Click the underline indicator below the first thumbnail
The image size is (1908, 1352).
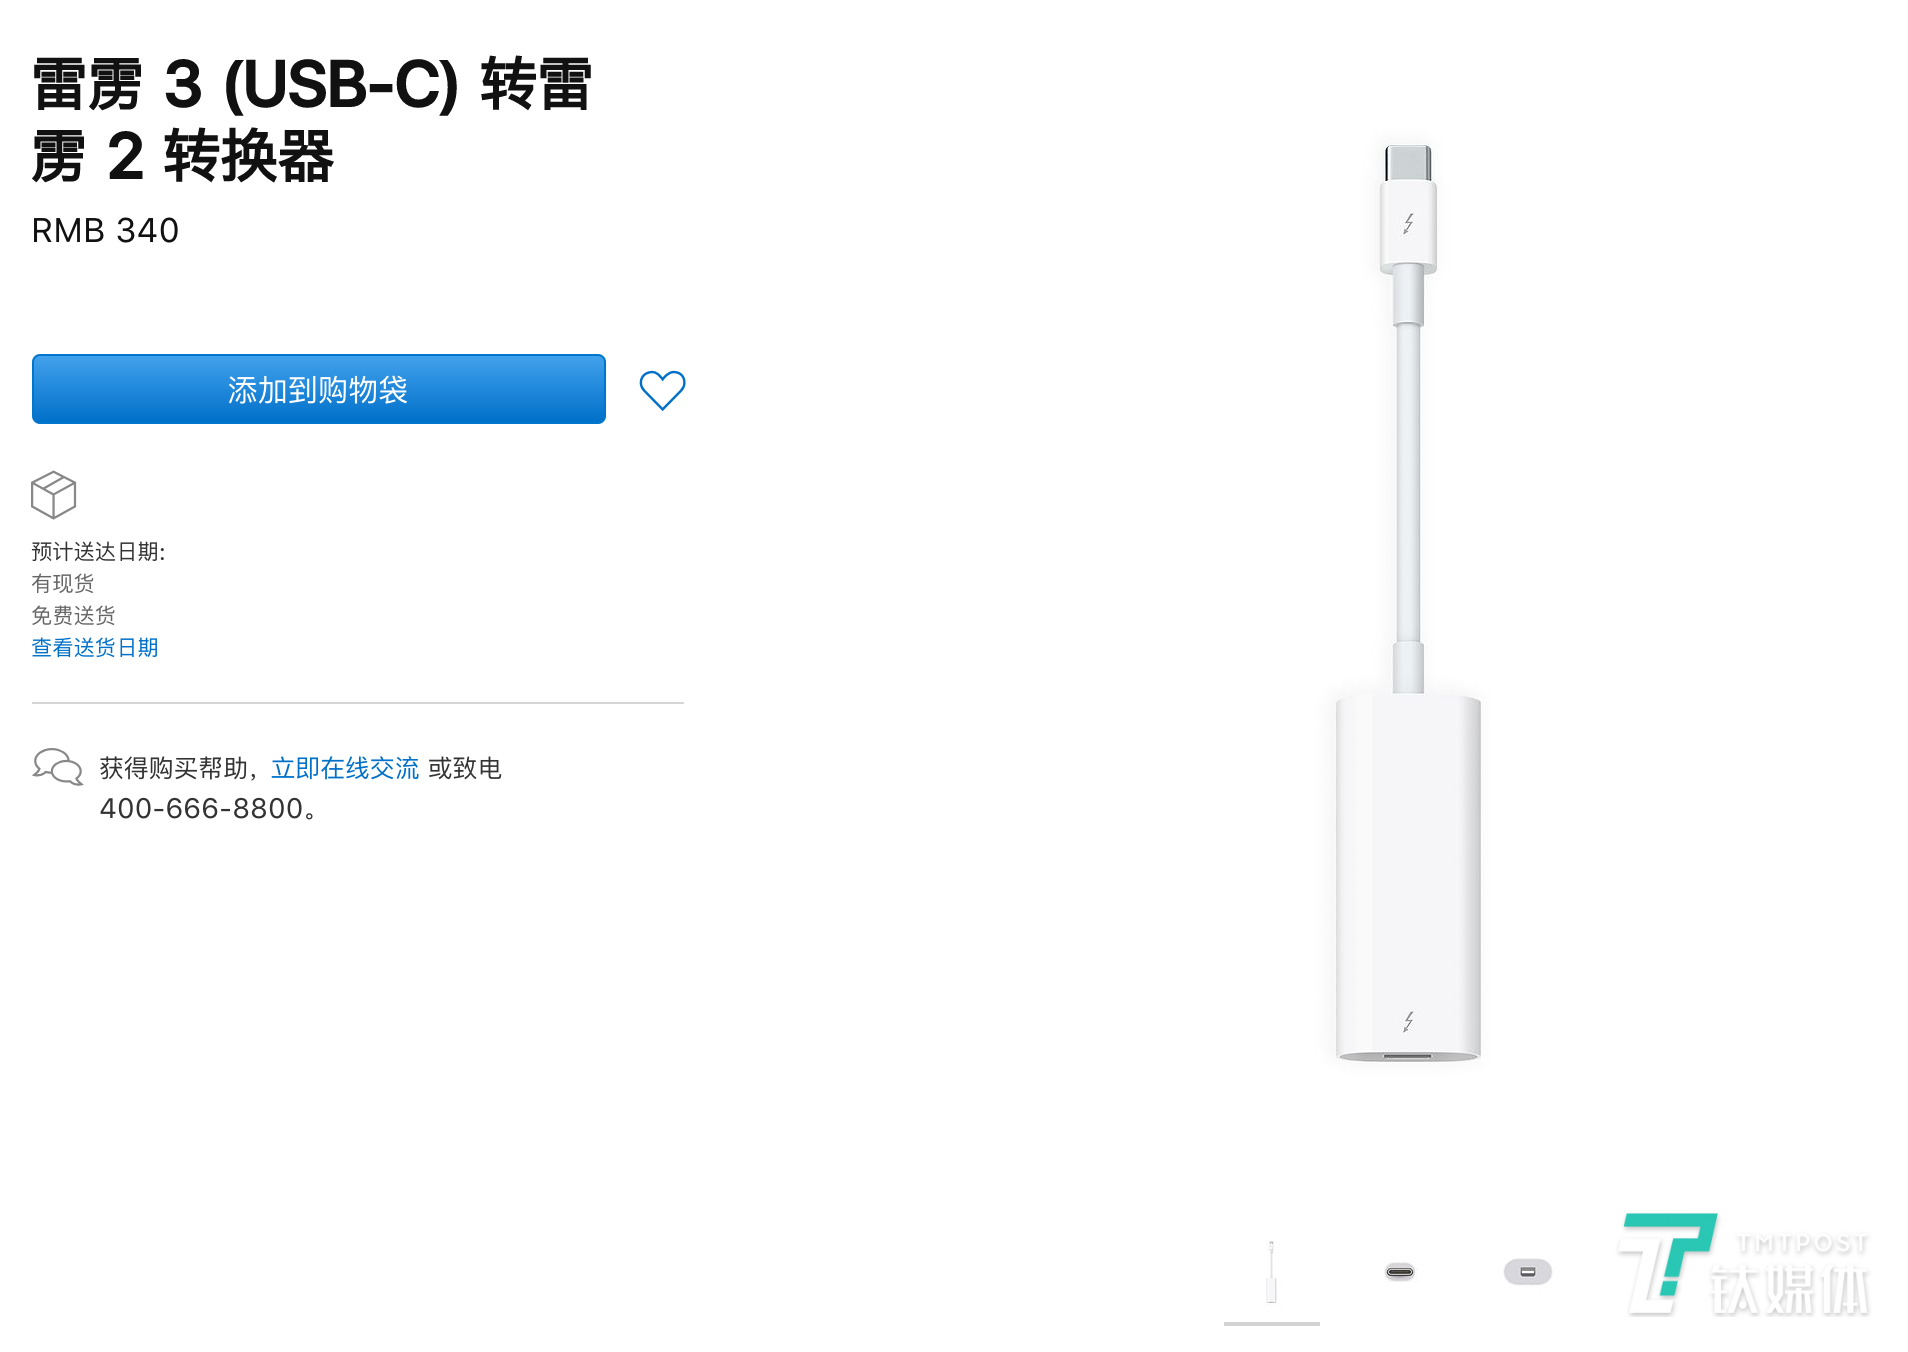click(1271, 1322)
